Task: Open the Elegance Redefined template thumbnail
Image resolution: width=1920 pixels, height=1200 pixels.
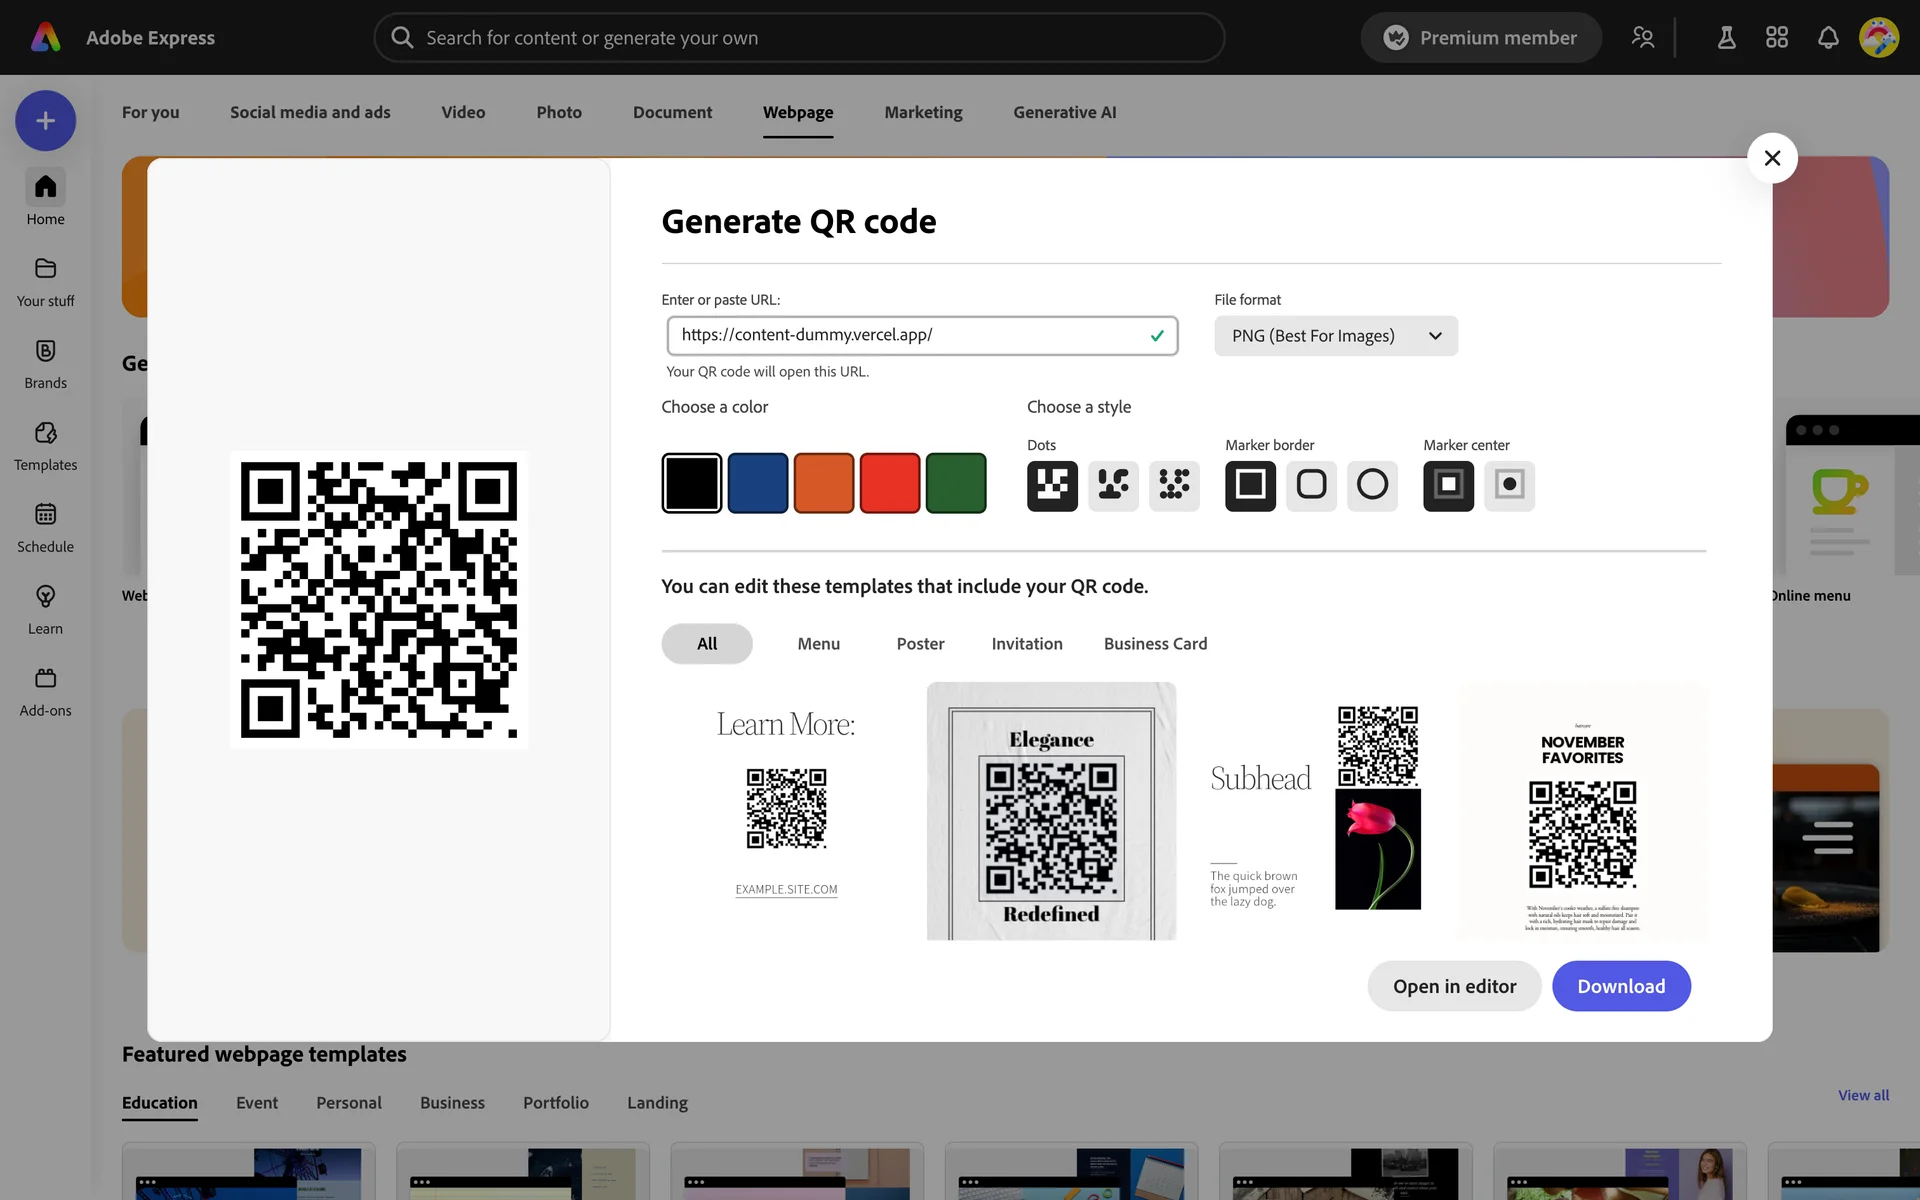Action: (x=1051, y=811)
